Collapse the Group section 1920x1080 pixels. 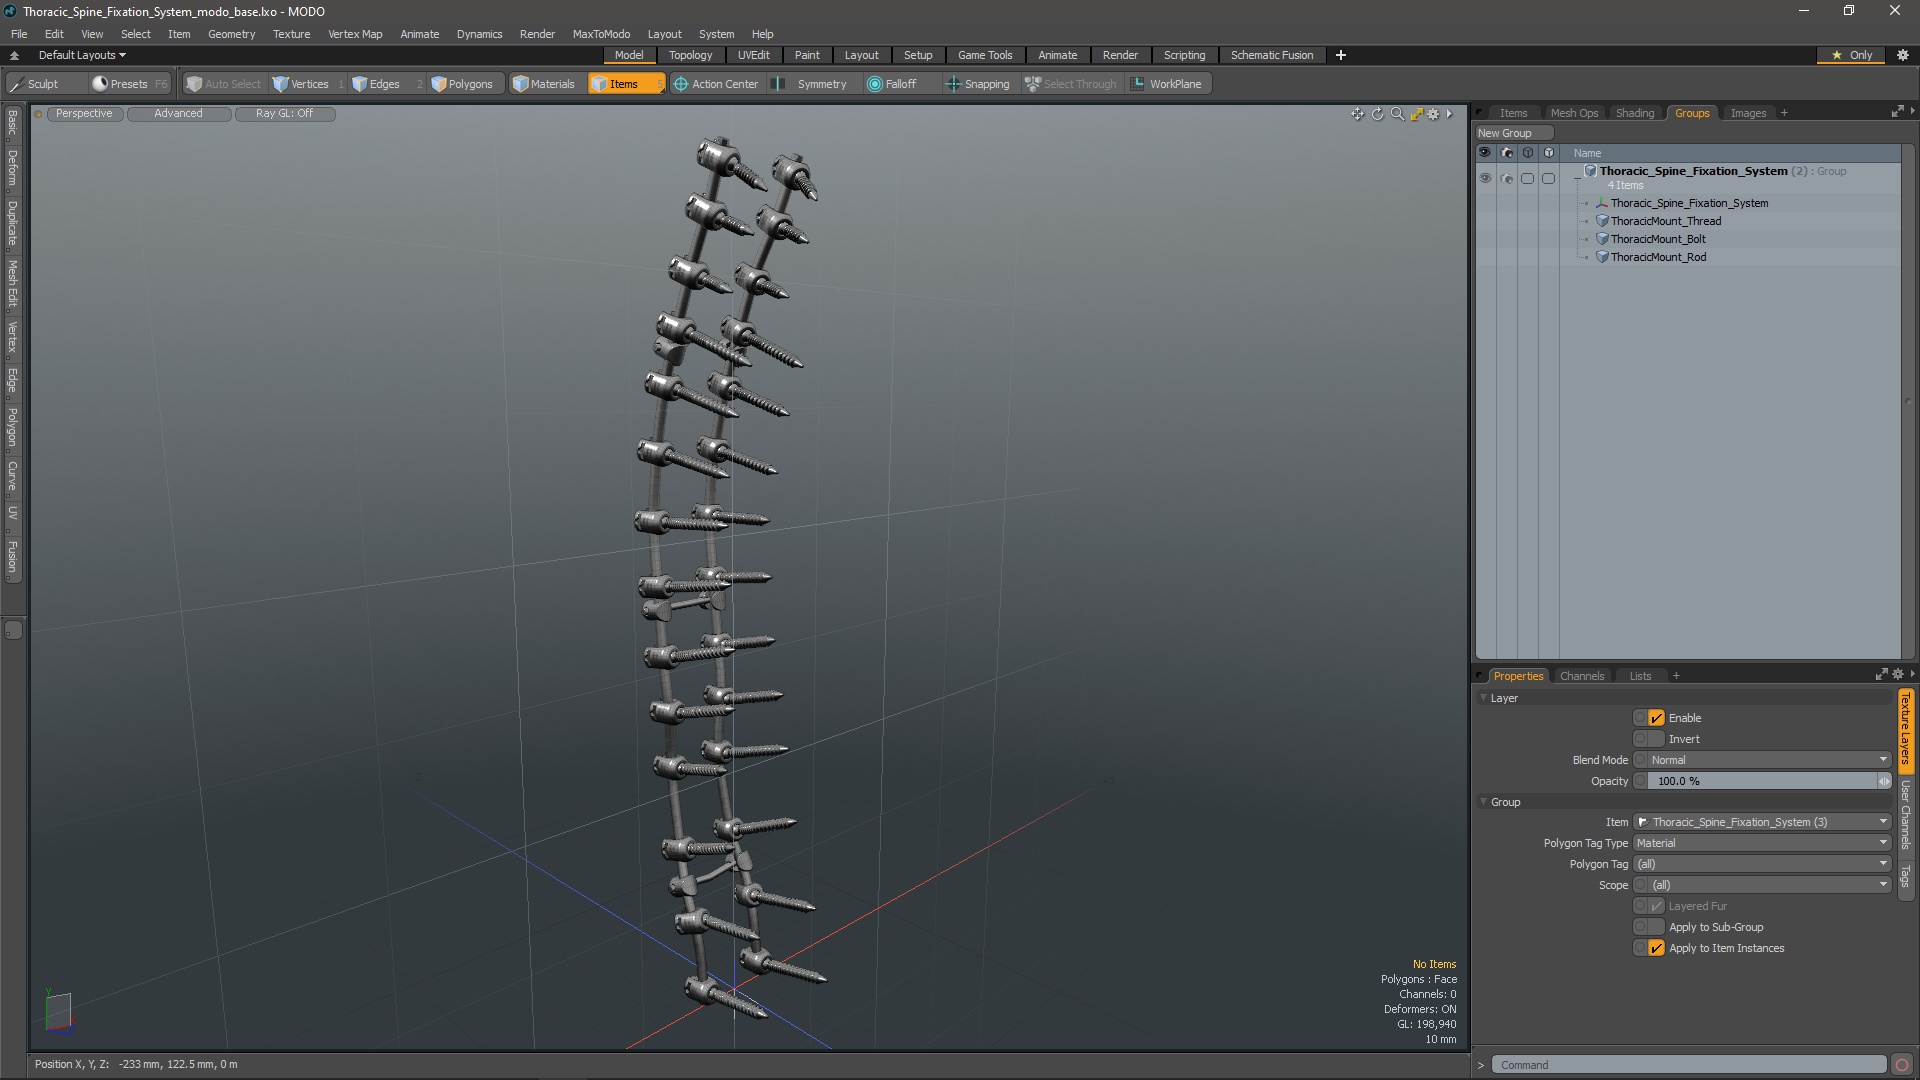1483,802
